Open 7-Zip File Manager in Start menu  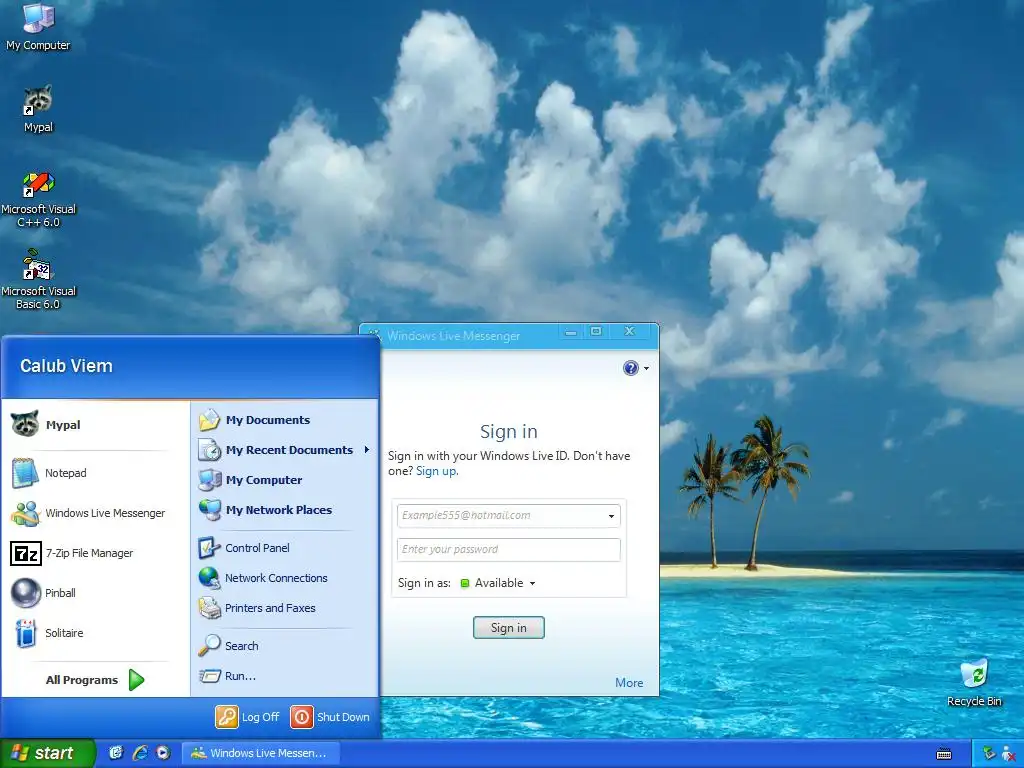(x=95, y=553)
